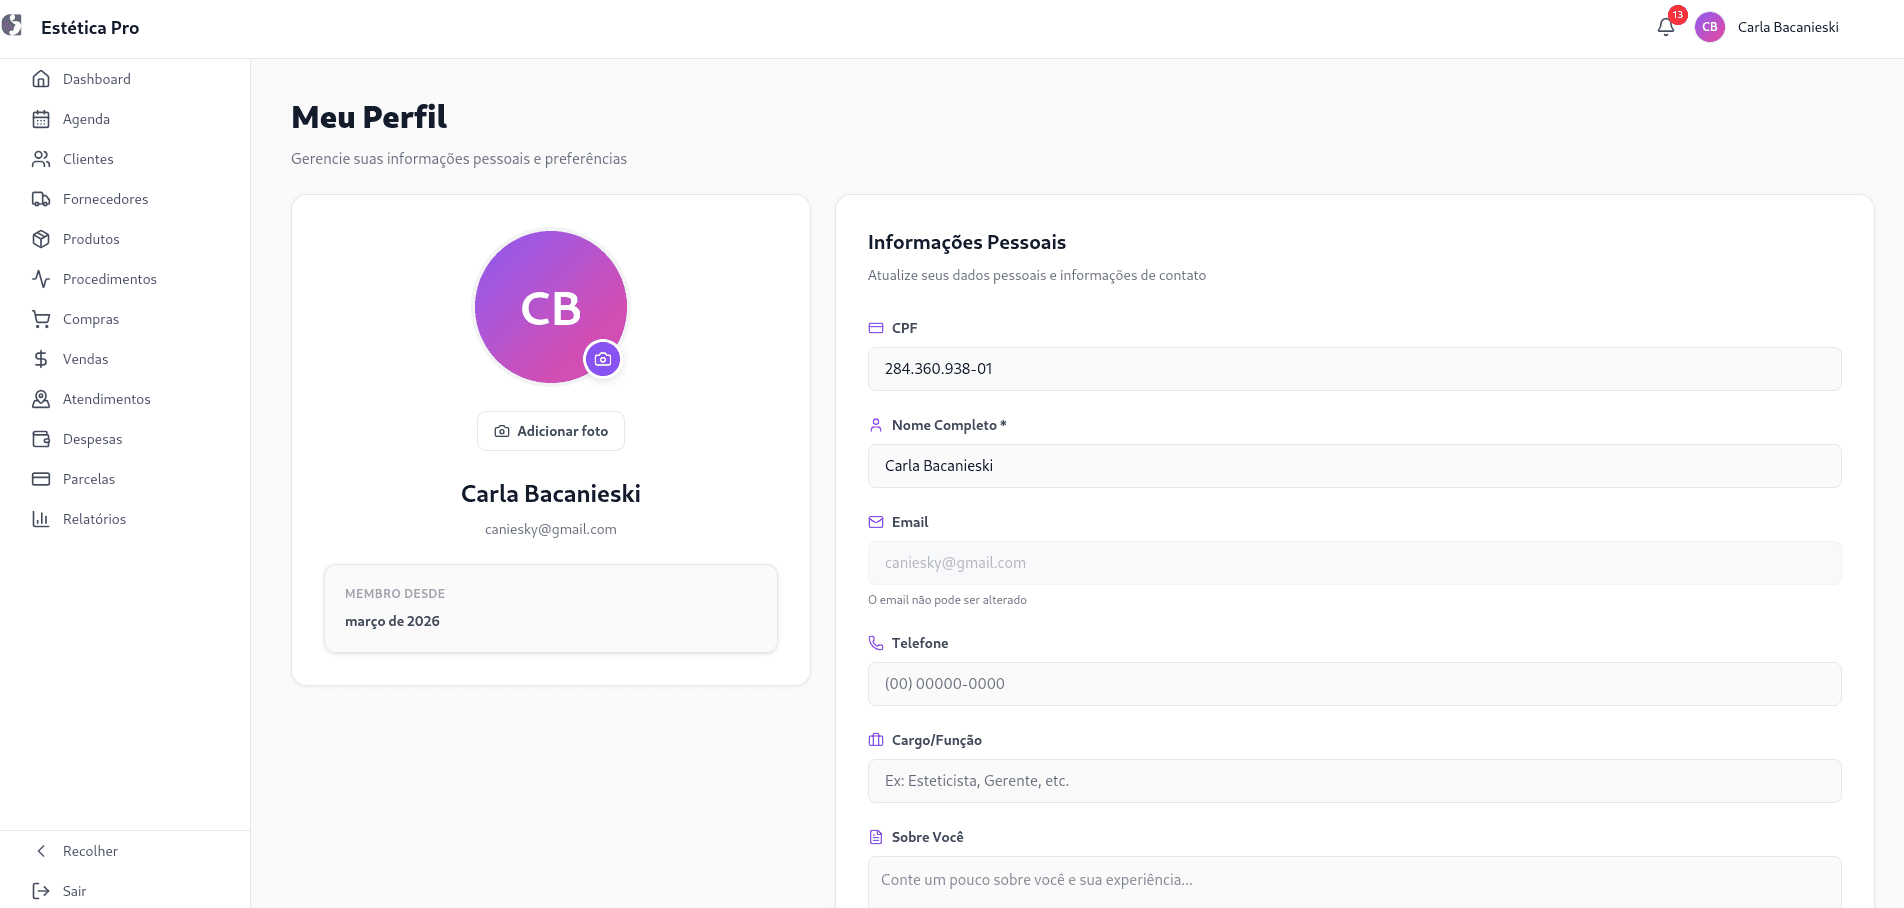
Task: Open the Carla Bacanieski user menu
Action: (1767, 27)
